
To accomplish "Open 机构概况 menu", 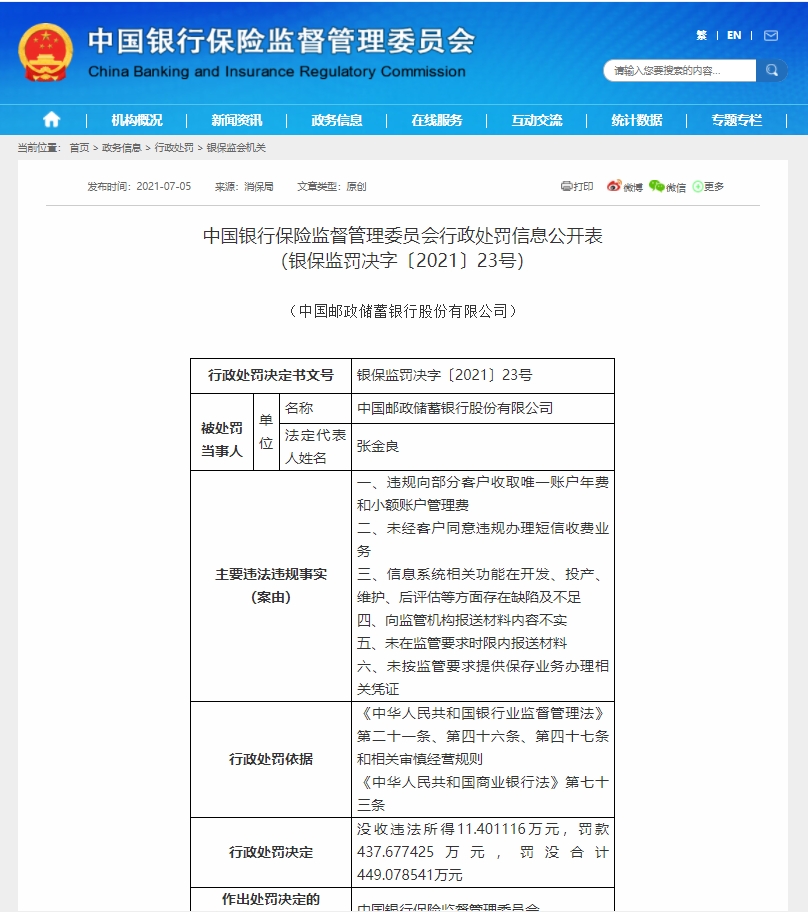I will 137,120.
